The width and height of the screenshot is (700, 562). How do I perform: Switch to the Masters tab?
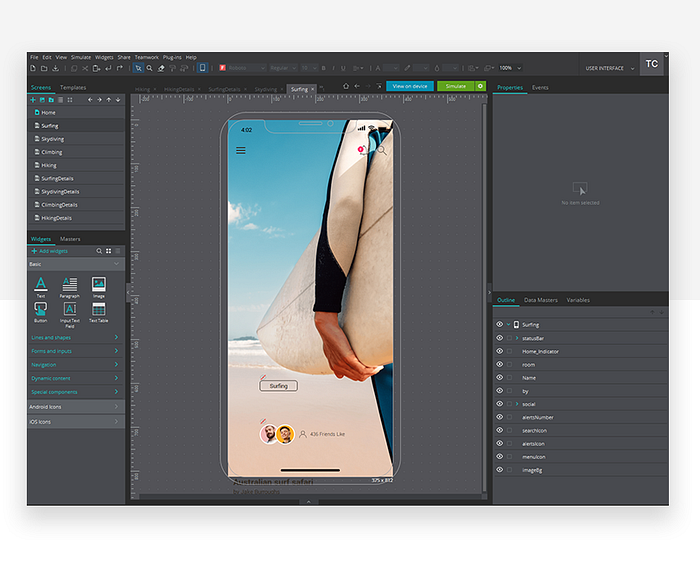70,239
